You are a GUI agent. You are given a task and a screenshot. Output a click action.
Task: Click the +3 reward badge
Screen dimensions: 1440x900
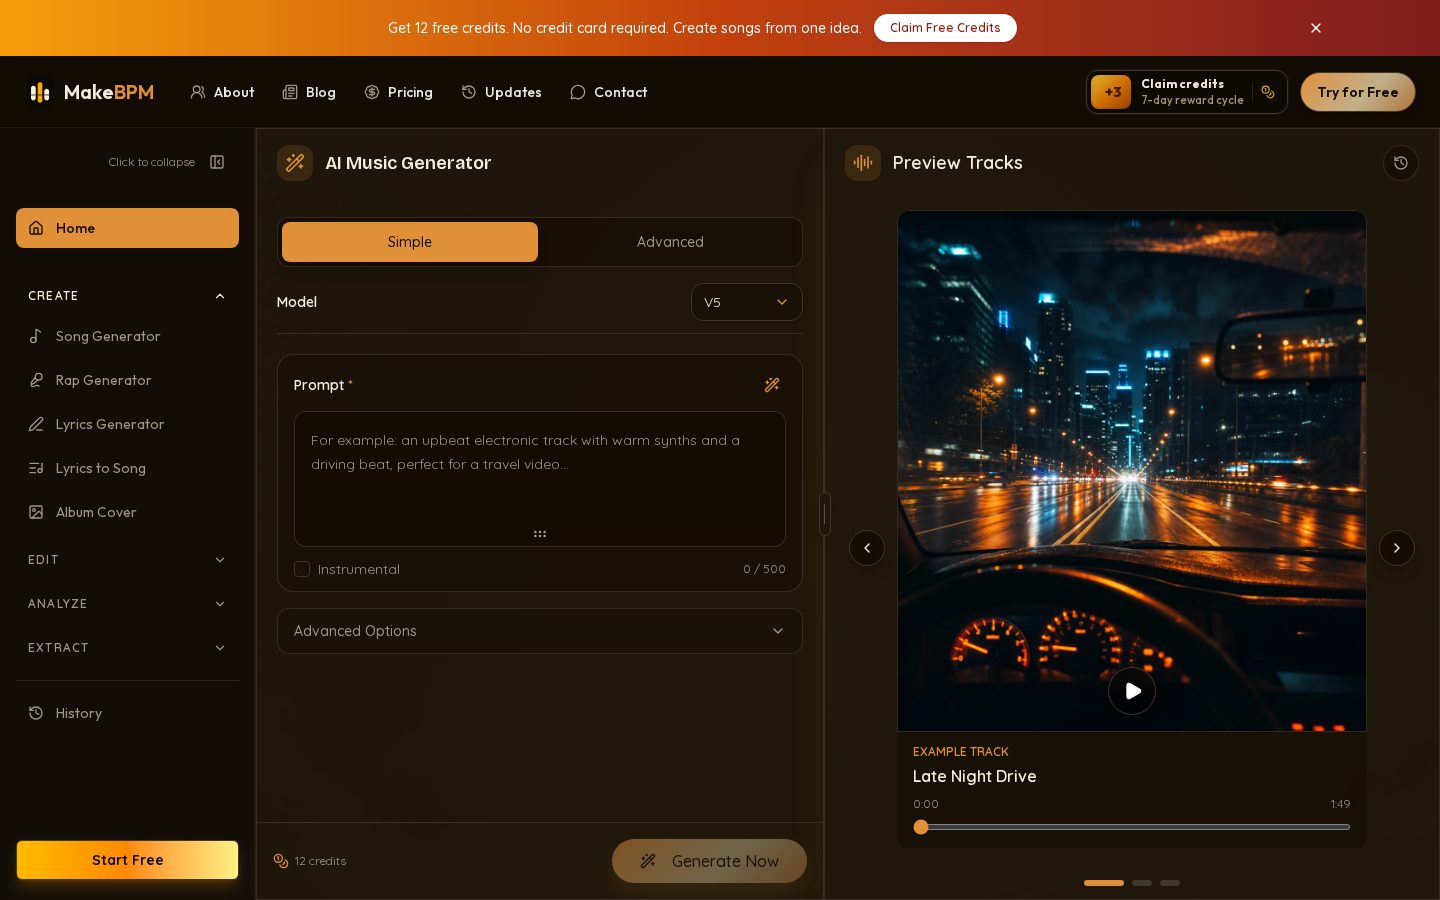[x=1111, y=92]
